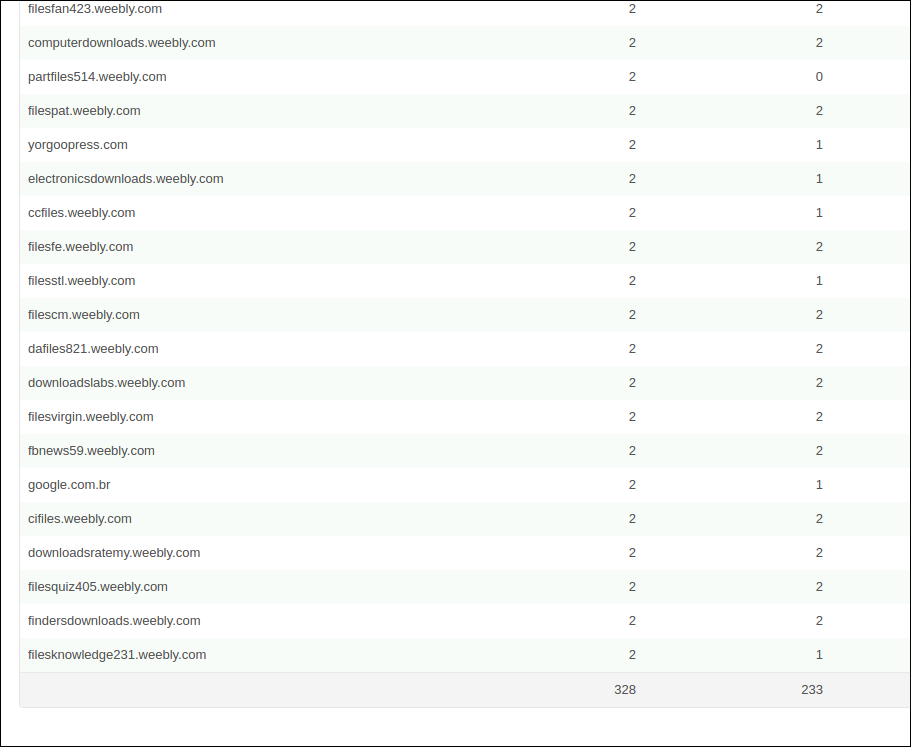Click the 1 value in electronicsdownloads row
Screen dimensions: 911x747
pos(819,179)
